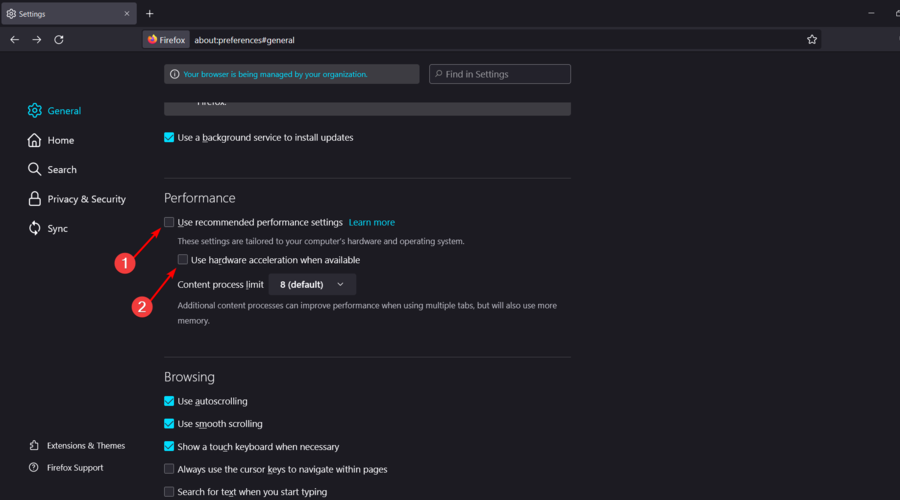Enable Use hardware acceleration when available
The width and height of the screenshot is (900, 500).
point(183,259)
